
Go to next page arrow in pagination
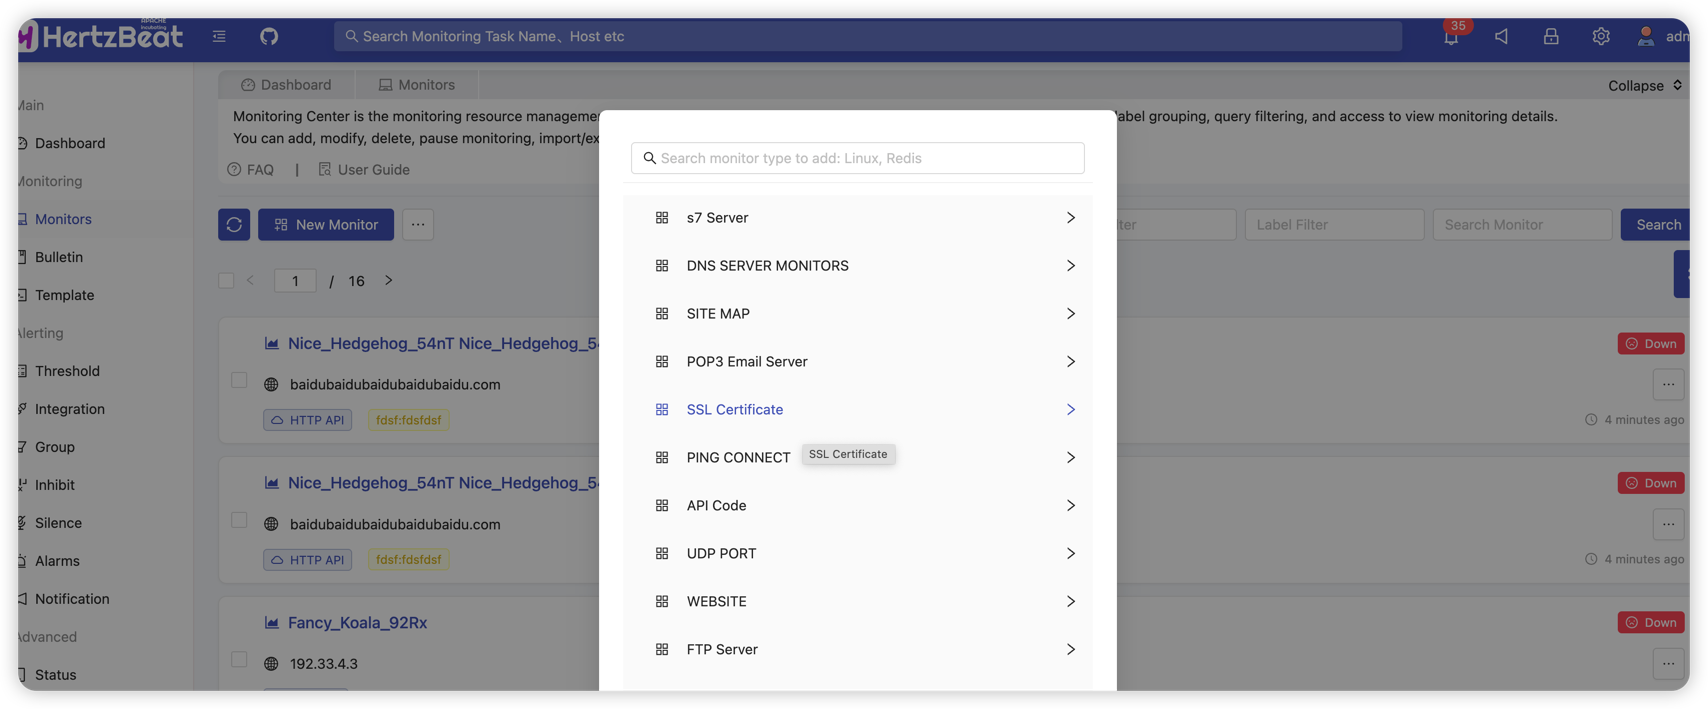pyautogui.click(x=389, y=281)
